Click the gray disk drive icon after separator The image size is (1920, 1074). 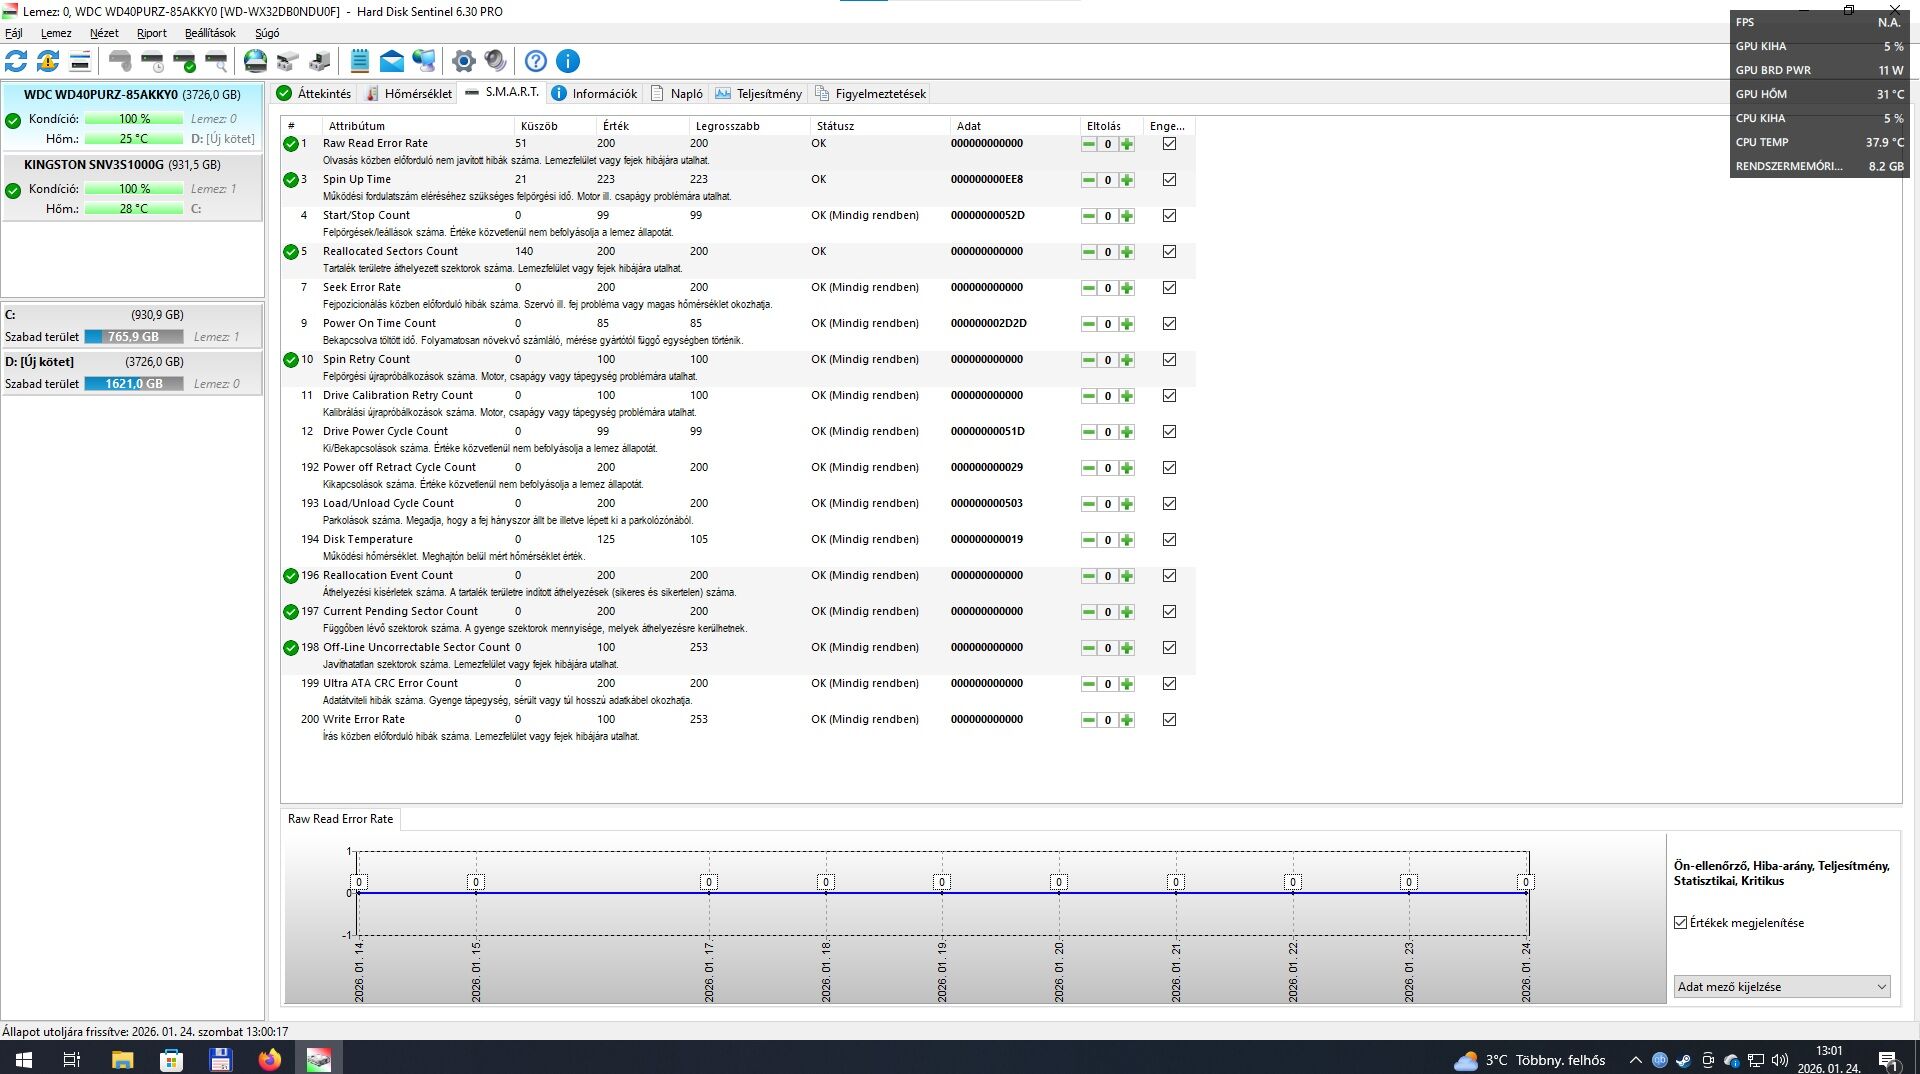point(120,61)
